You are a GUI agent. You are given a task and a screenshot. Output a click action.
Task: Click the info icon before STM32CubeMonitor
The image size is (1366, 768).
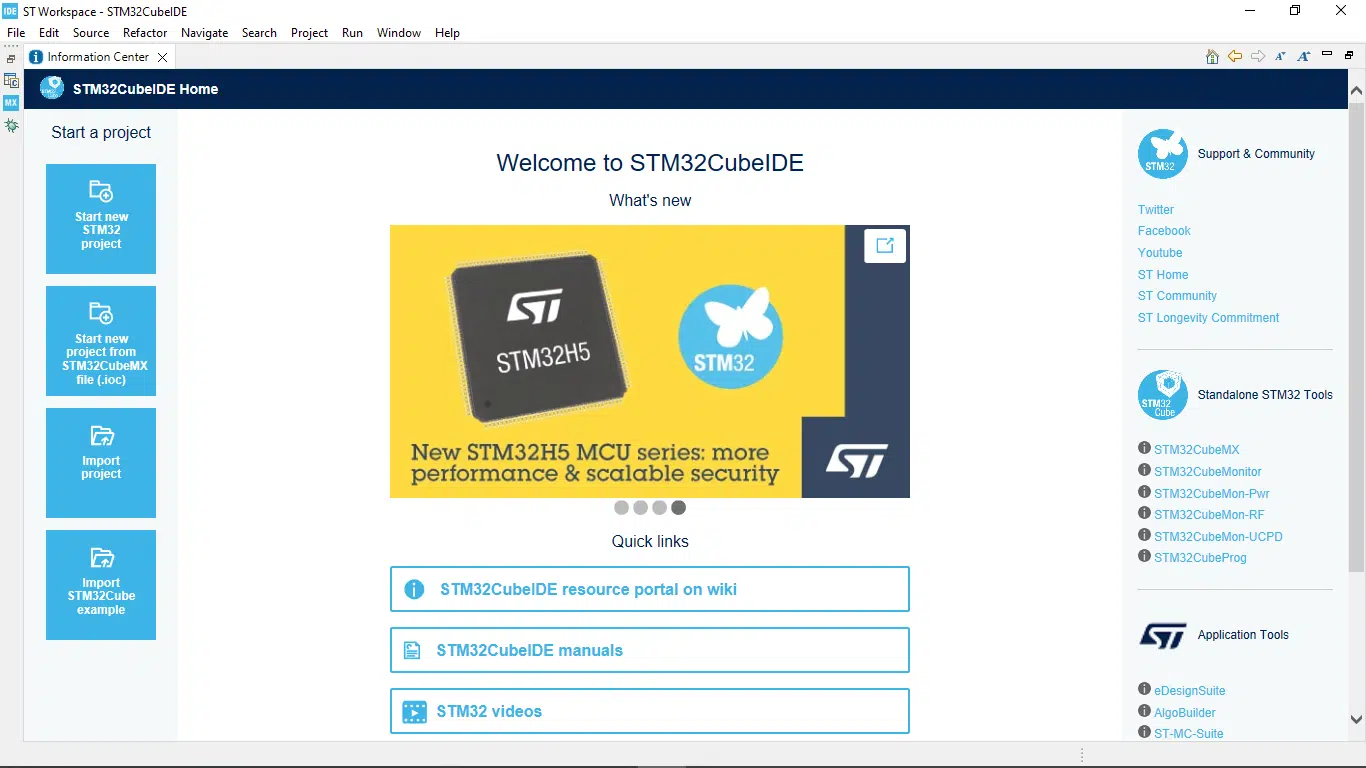(1144, 470)
